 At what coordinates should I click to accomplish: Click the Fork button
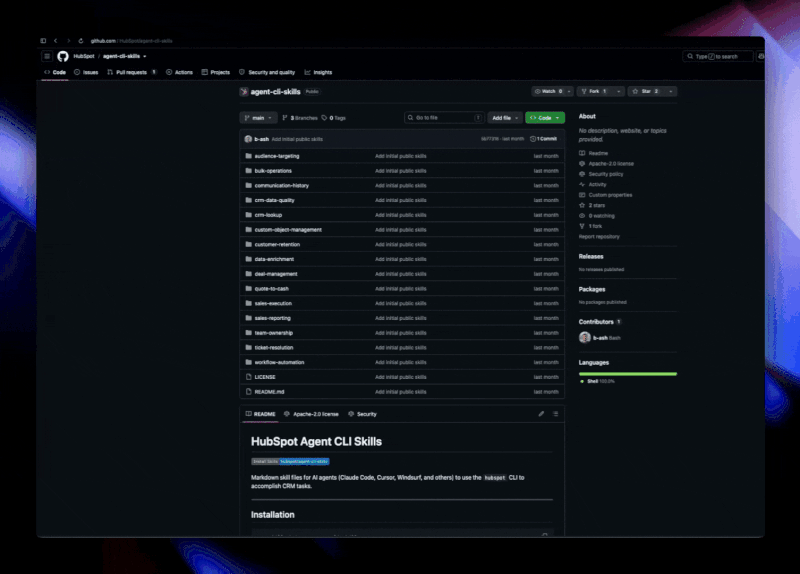[x=594, y=91]
